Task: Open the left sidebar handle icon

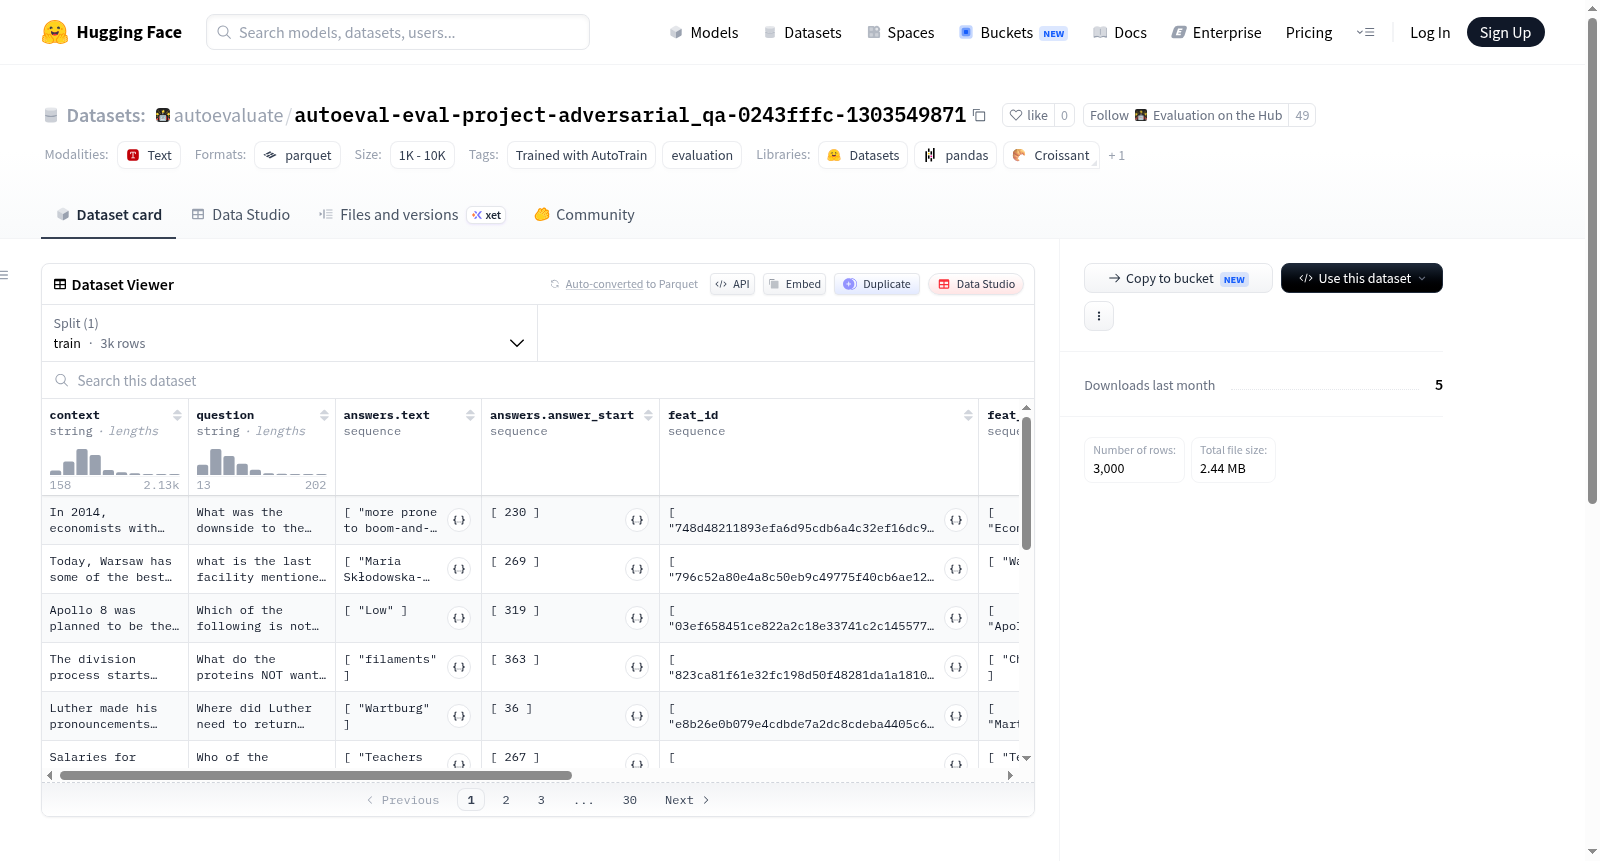Action: pyautogui.click(x=4, y=275)
